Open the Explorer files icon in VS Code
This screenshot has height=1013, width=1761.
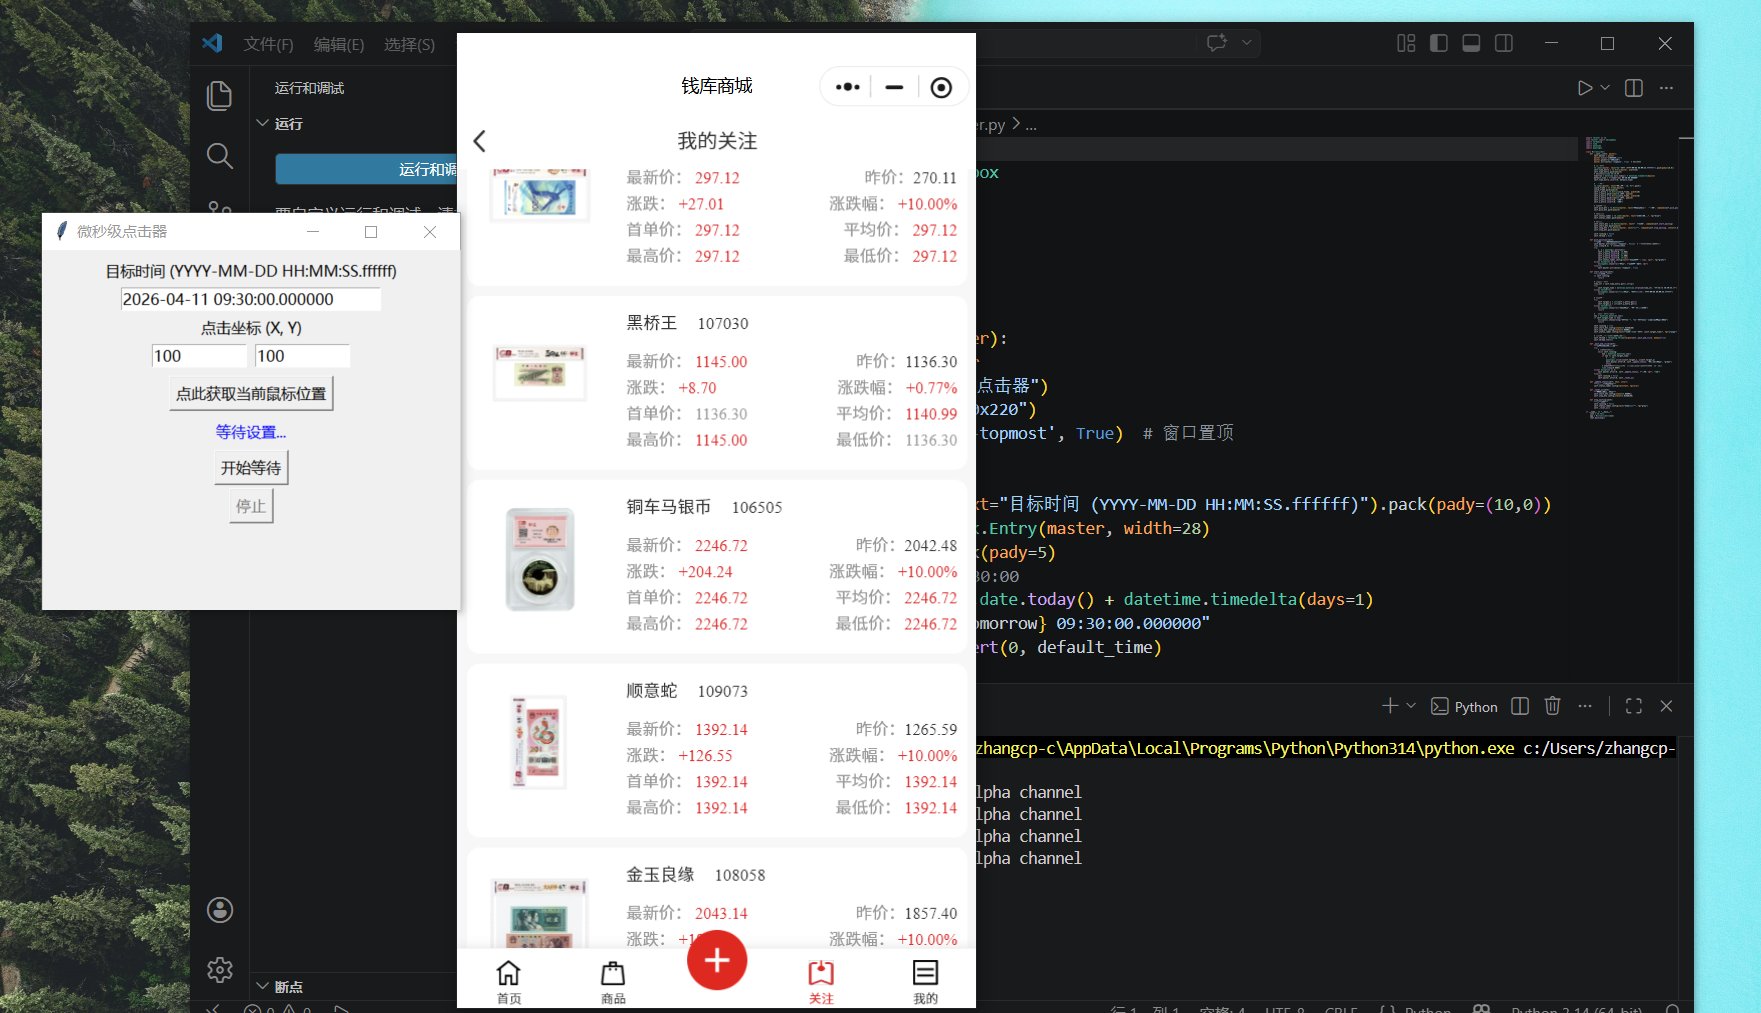(x=219, y=96)
